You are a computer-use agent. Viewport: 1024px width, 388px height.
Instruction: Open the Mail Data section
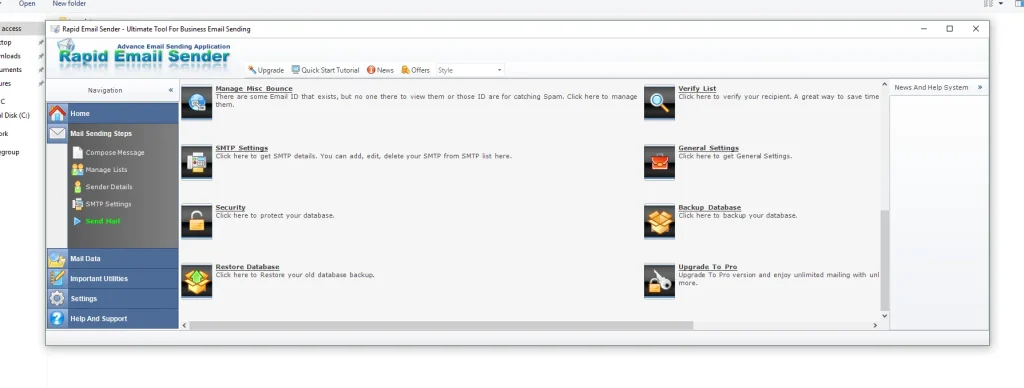pyautogui.click(x=112, y=259)
